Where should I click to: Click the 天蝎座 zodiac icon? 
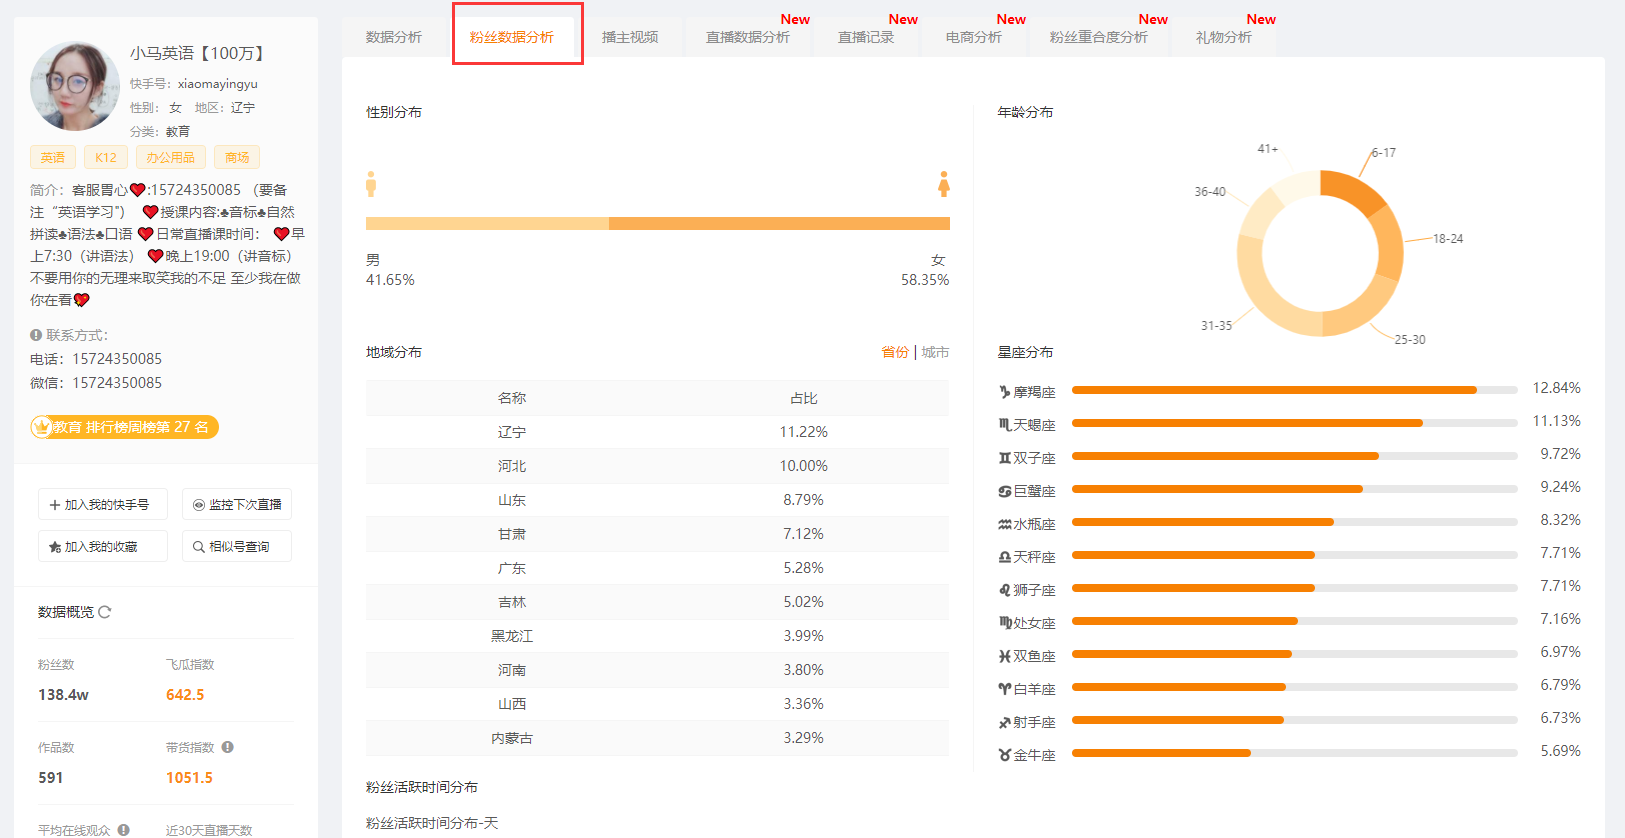[x=1004, y=425]
